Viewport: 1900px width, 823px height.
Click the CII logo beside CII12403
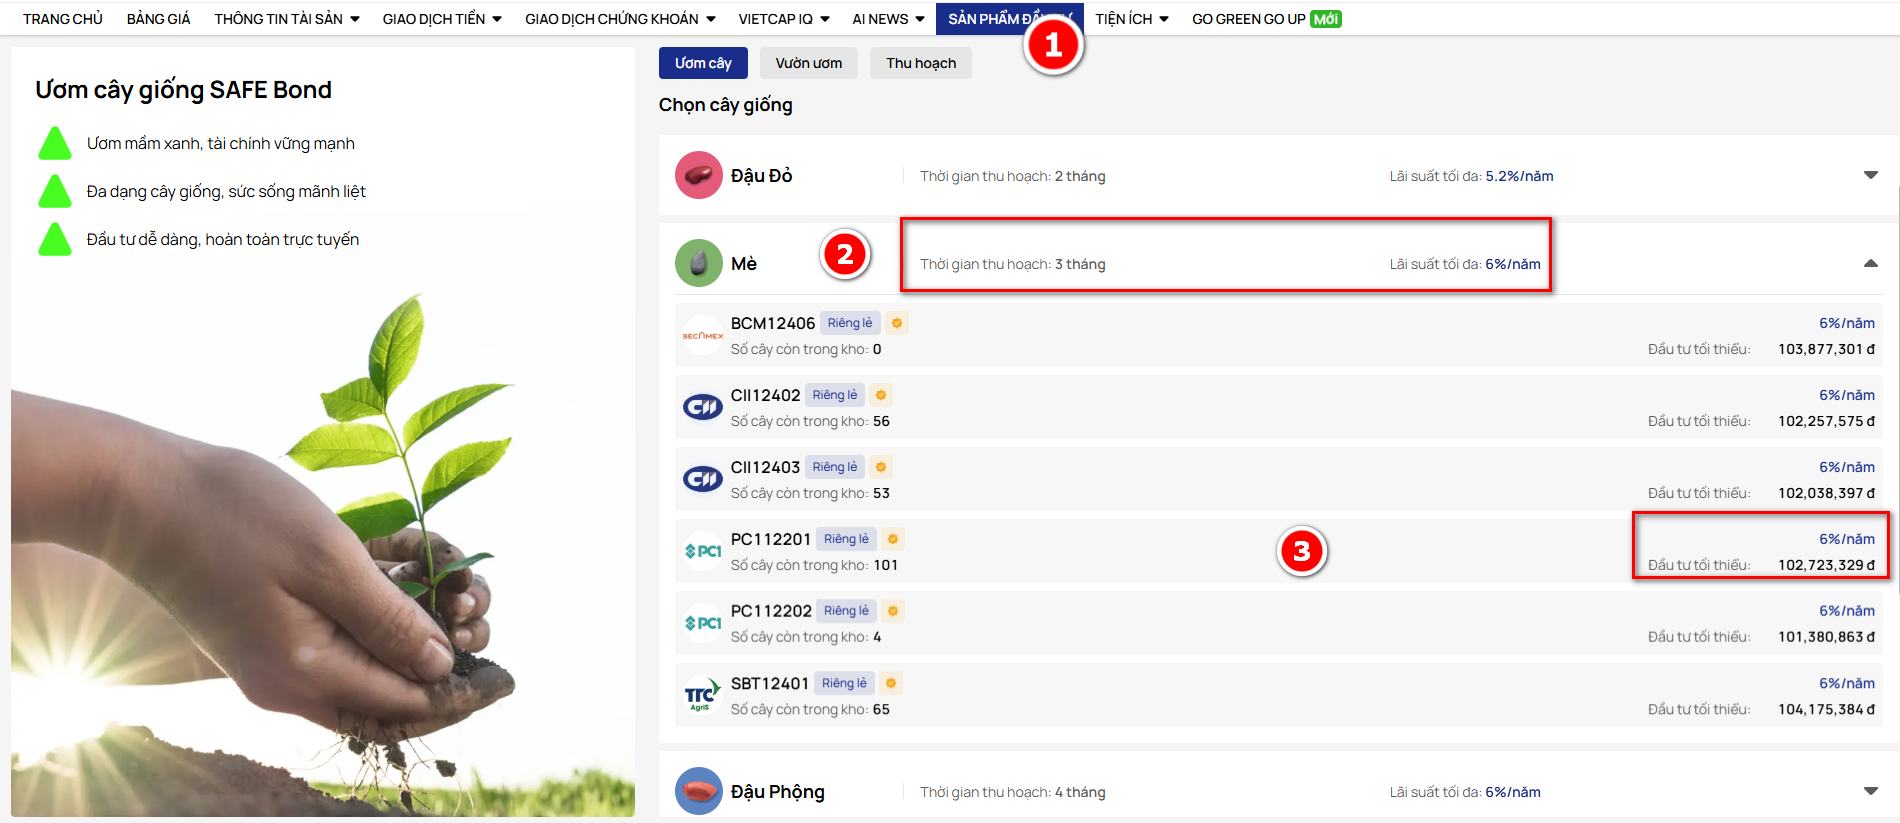coord(703,480)
